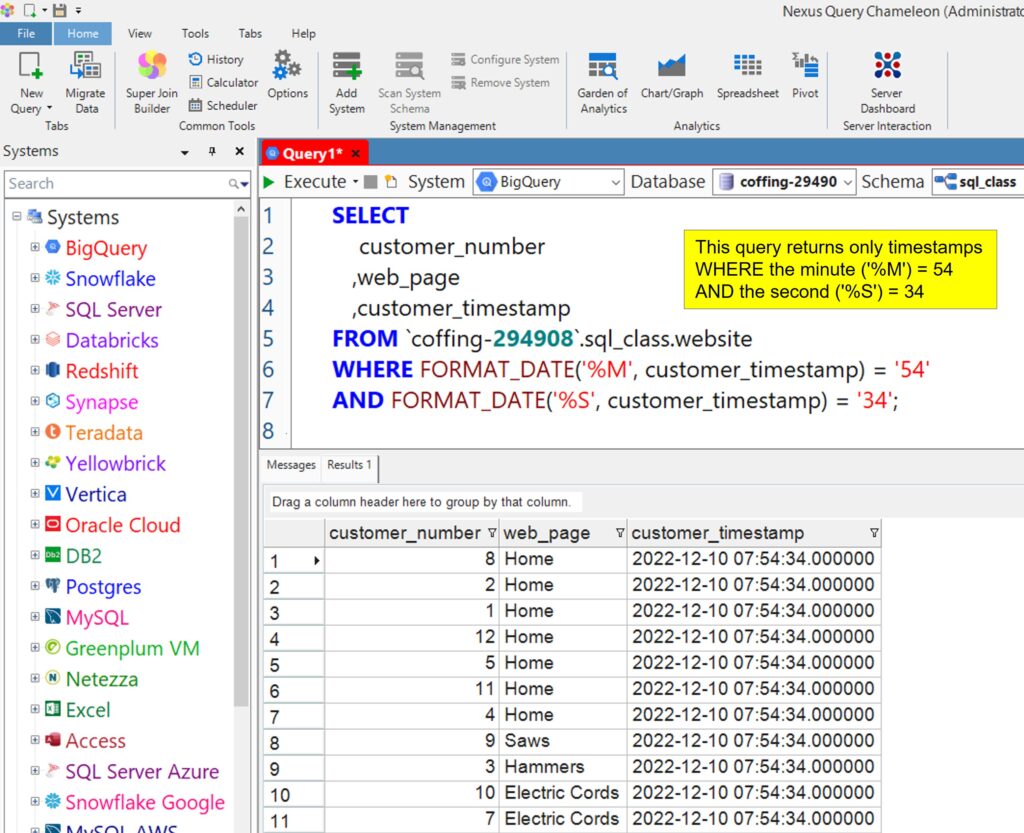
Task: Filter the customer_number column
Action: (491, 534)
